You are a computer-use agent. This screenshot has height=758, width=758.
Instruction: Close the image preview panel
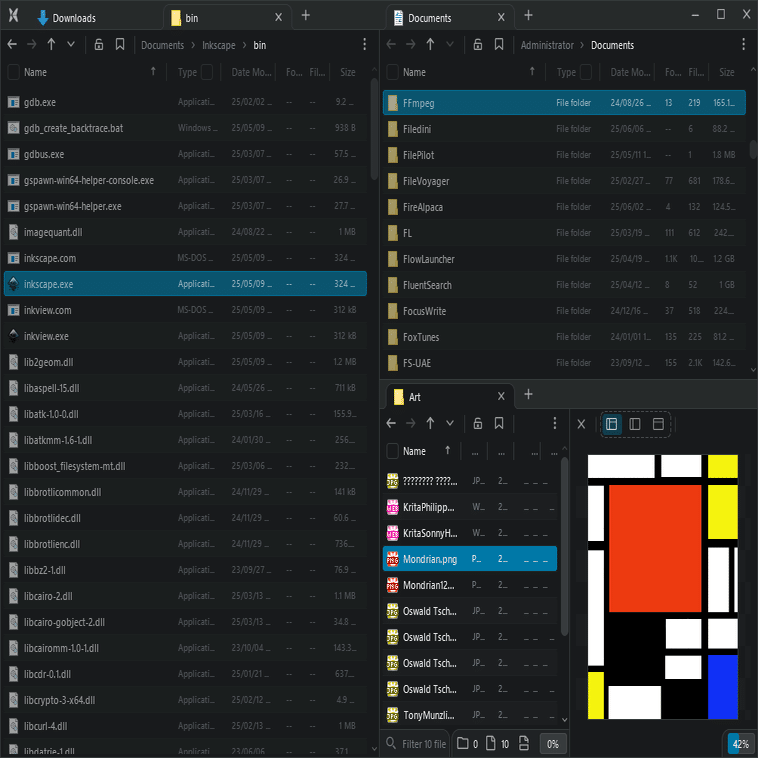582,424
